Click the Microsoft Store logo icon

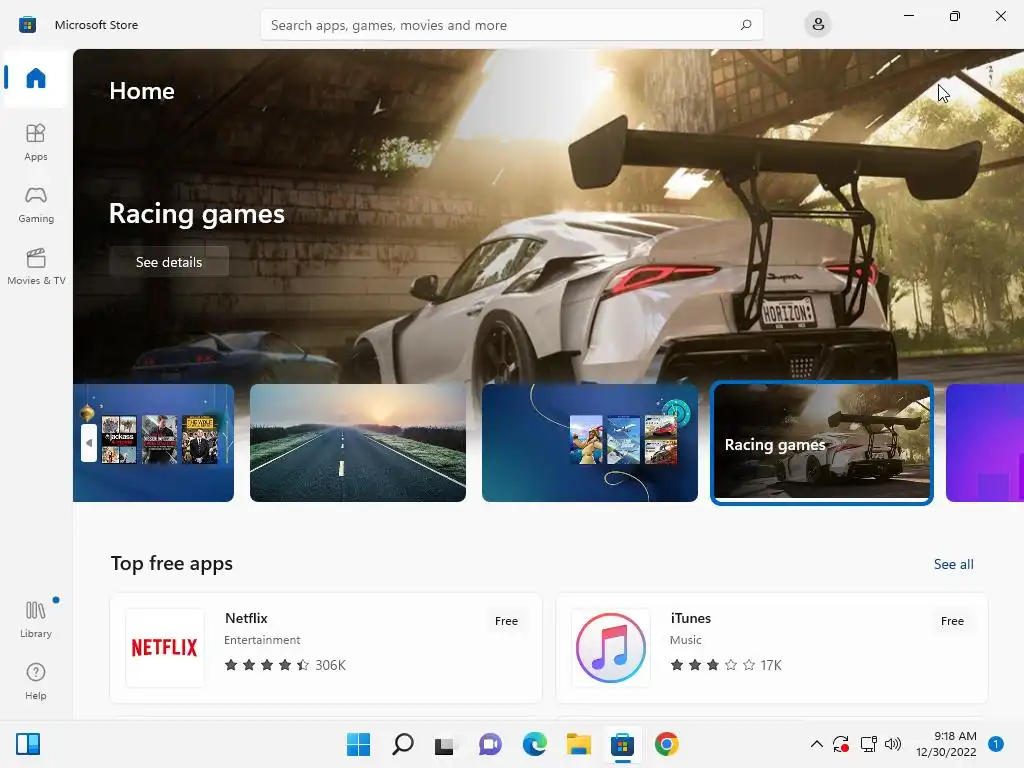click(27, 25)
